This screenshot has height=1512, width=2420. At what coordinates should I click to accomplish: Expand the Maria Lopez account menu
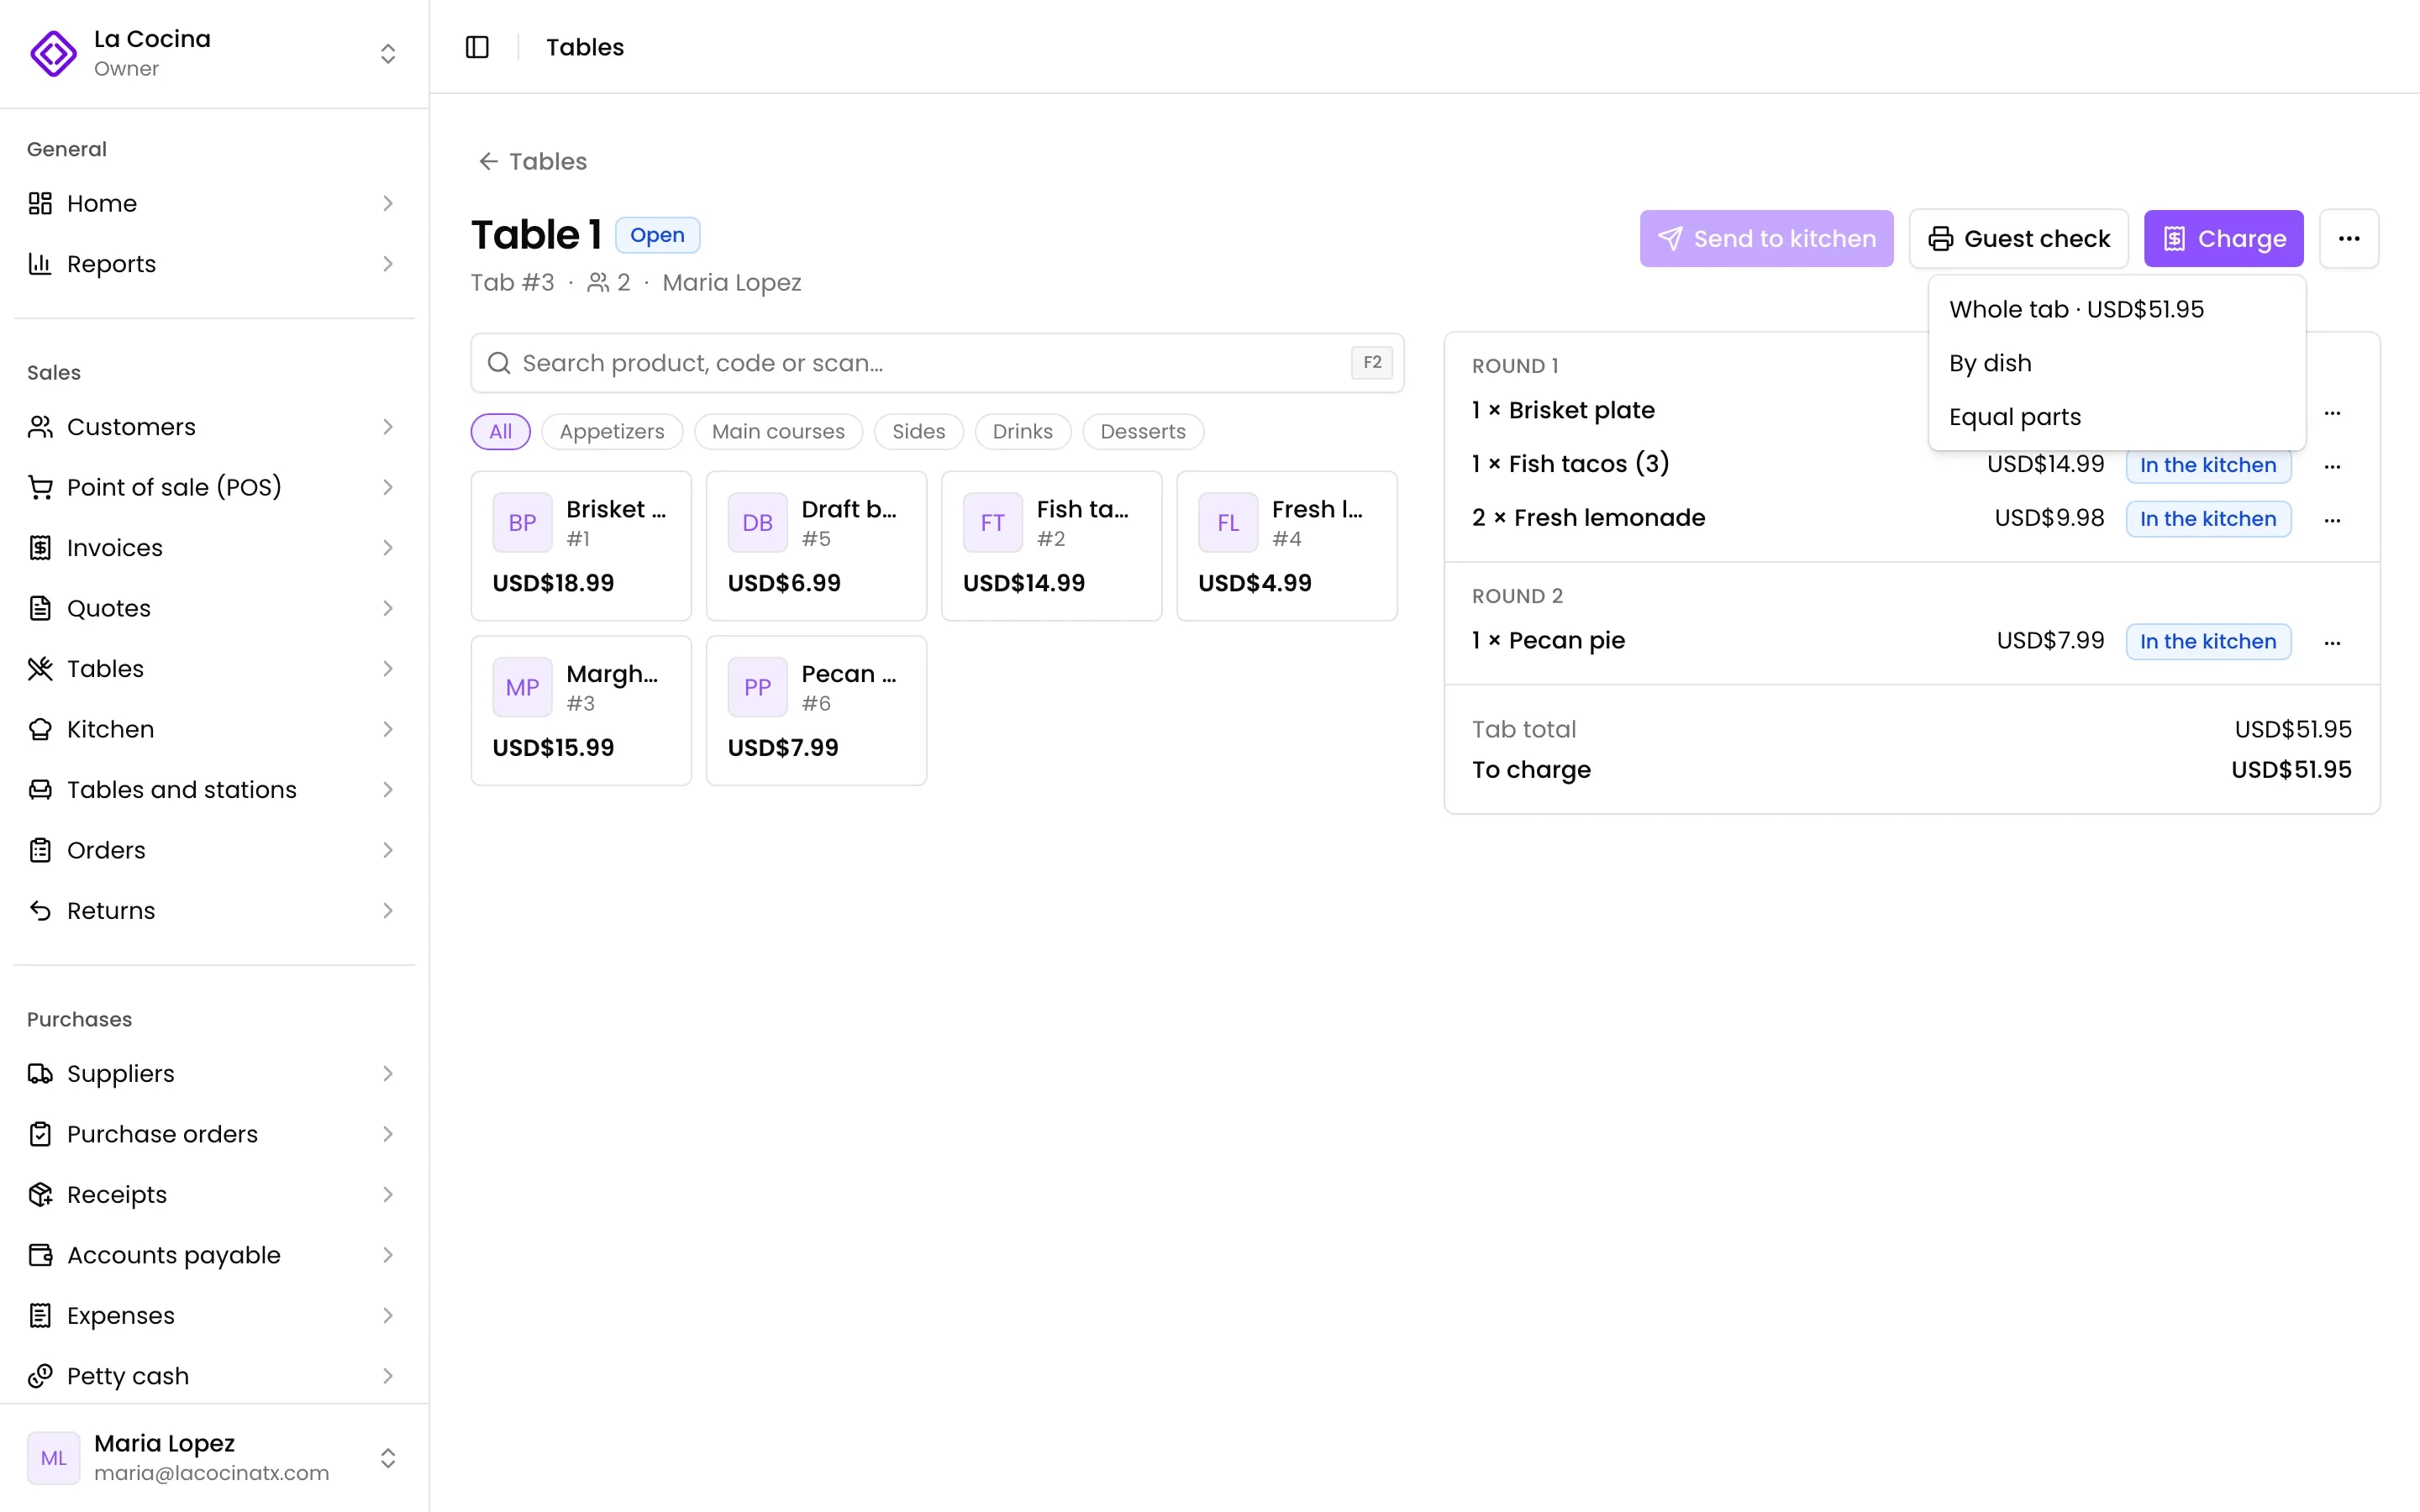(214, 1458)
